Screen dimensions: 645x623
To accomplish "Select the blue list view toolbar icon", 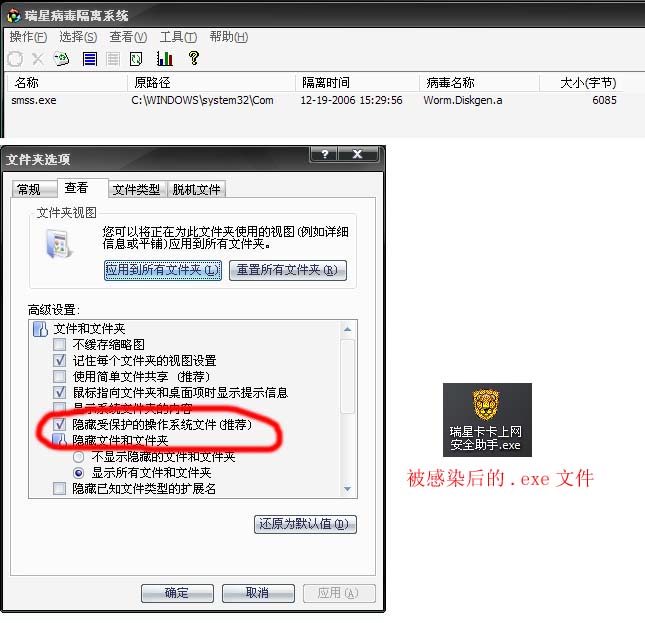I will point(90,59).
